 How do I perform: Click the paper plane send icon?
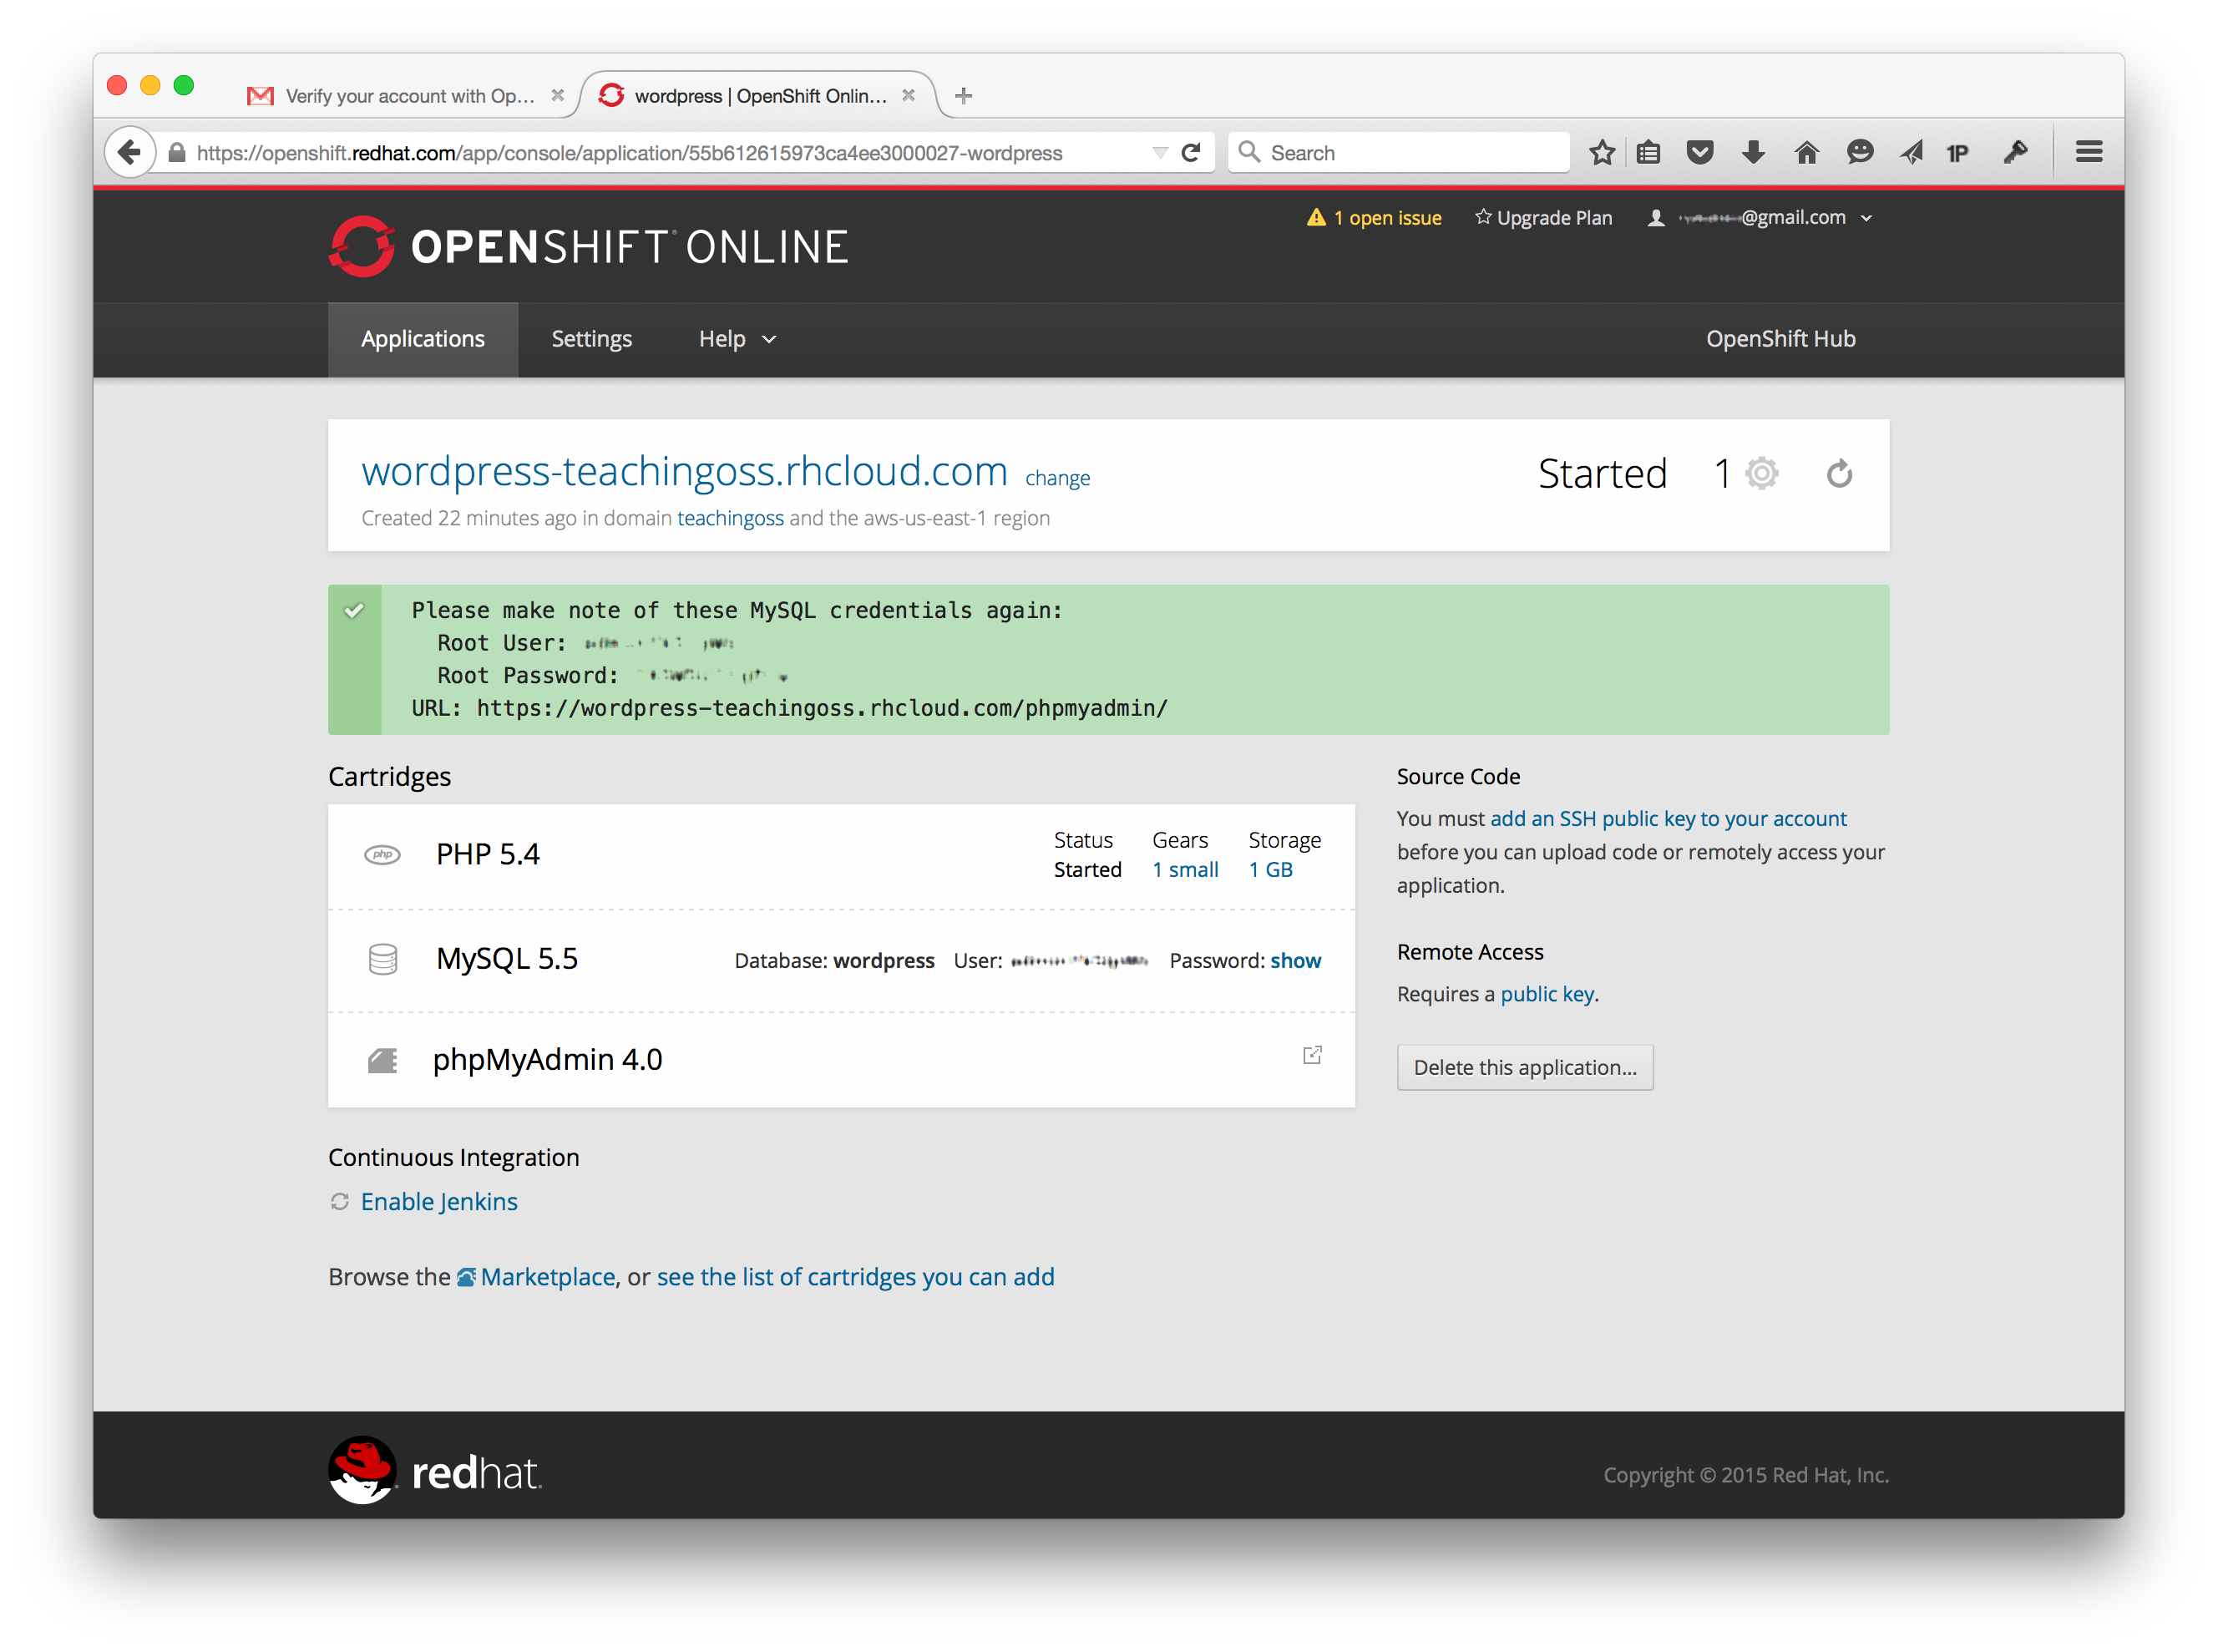pyautogui.click(x=1911, y=153)
